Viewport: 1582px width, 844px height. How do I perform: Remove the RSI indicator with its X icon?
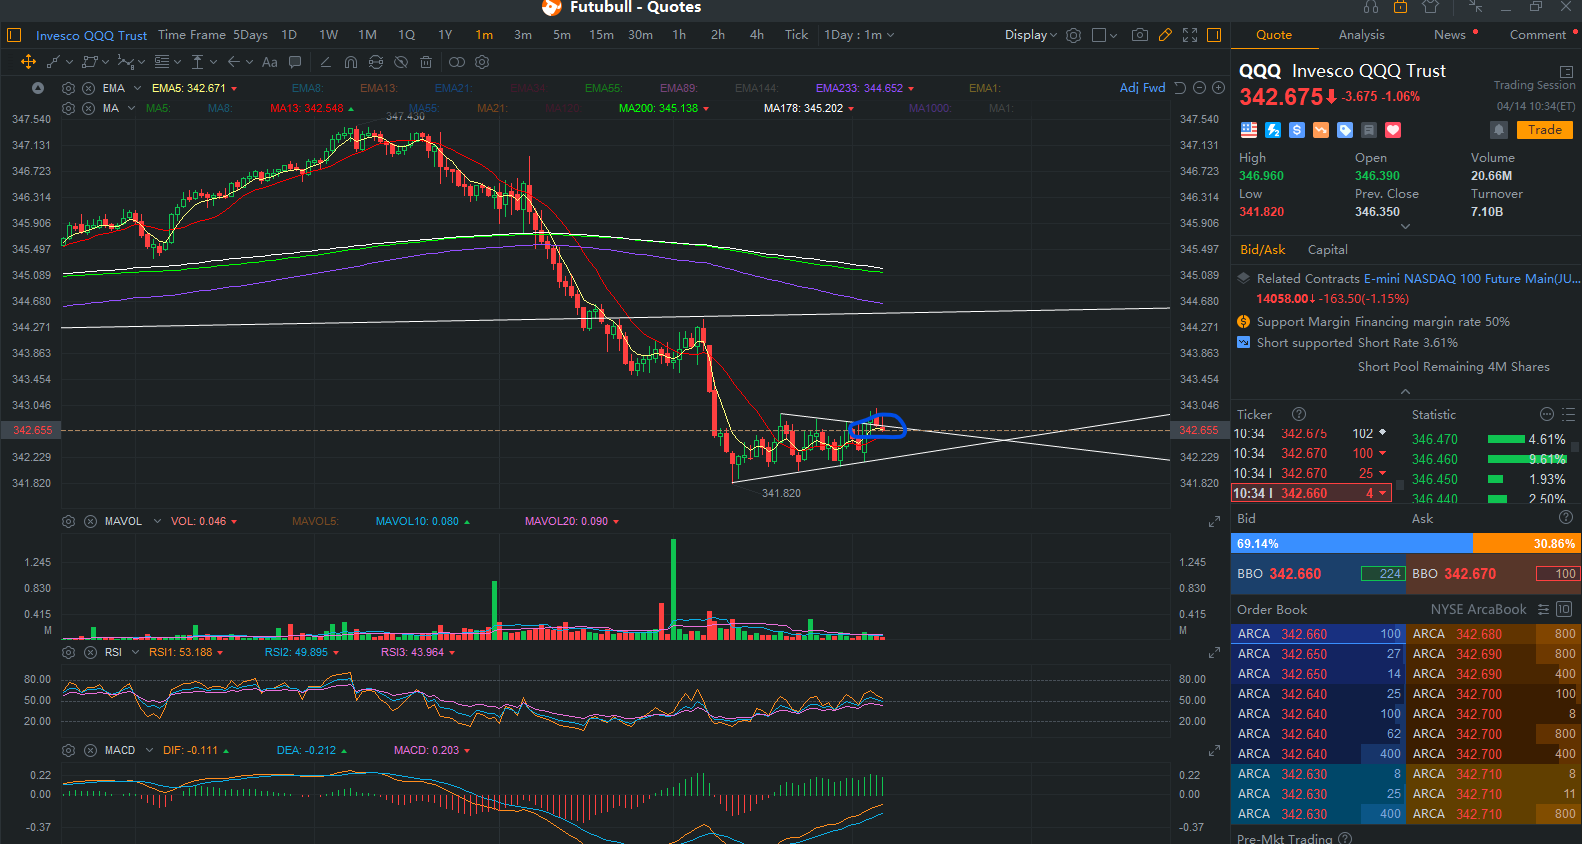pos(90,652)
